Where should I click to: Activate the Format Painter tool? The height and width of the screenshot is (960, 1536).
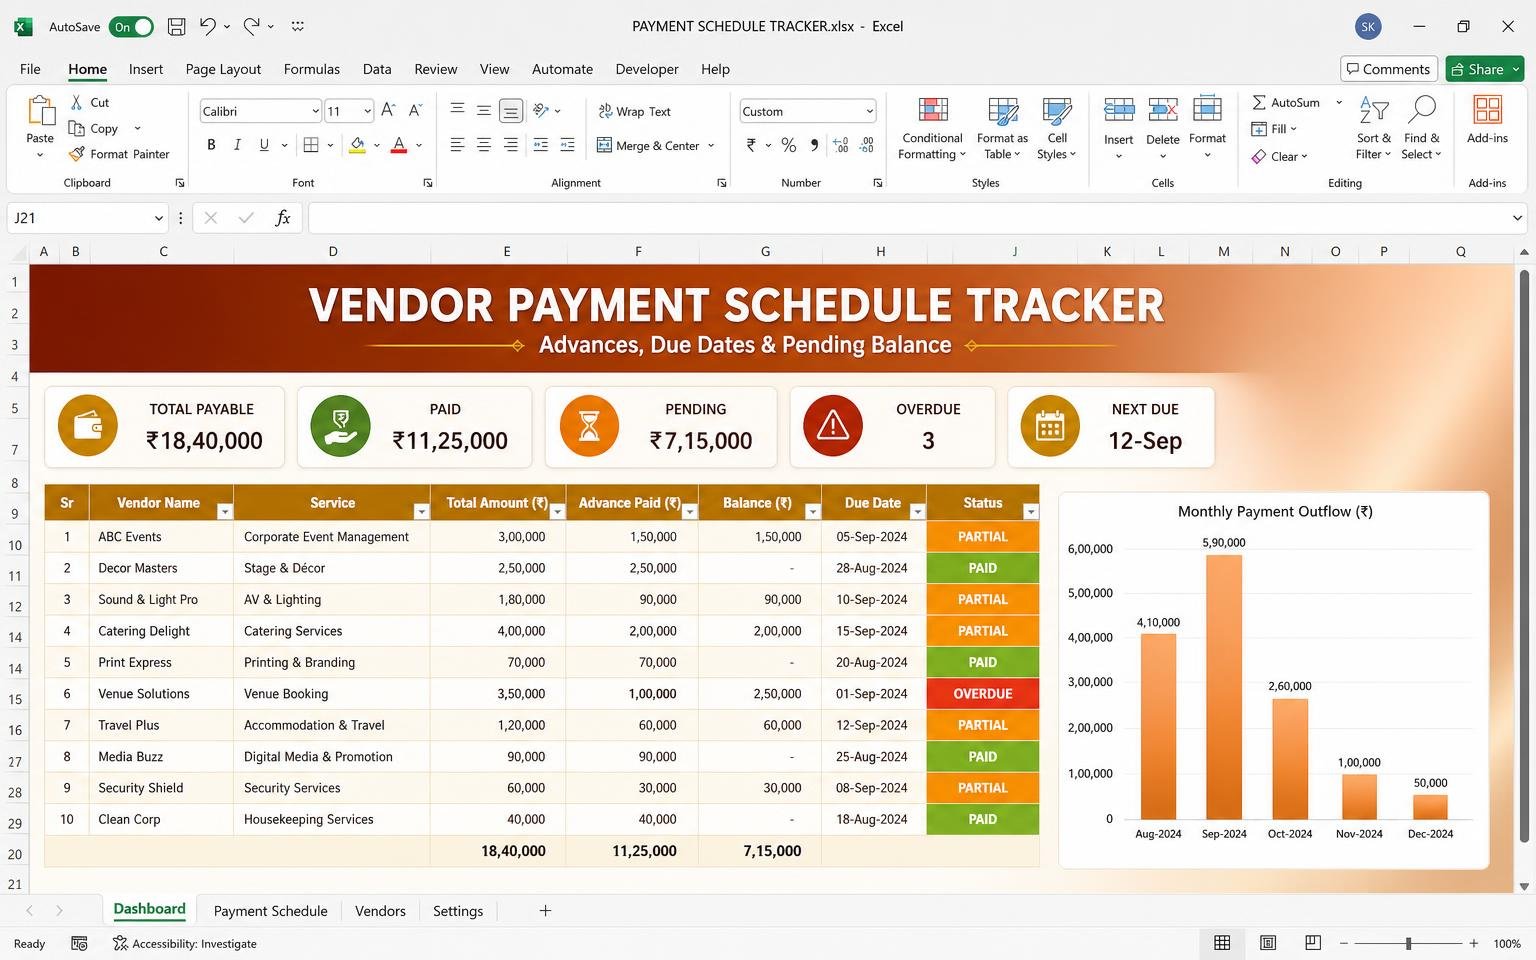119,154
